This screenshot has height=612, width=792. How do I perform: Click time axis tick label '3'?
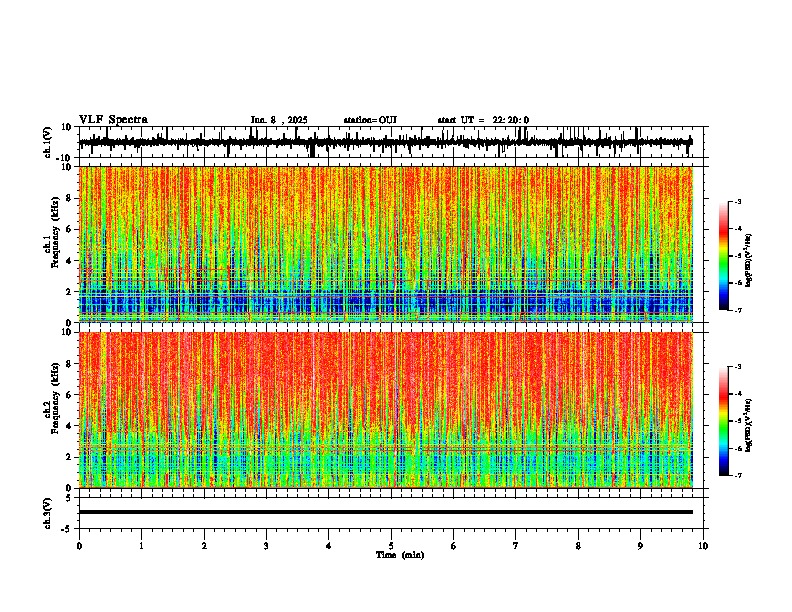pos(266,546)
